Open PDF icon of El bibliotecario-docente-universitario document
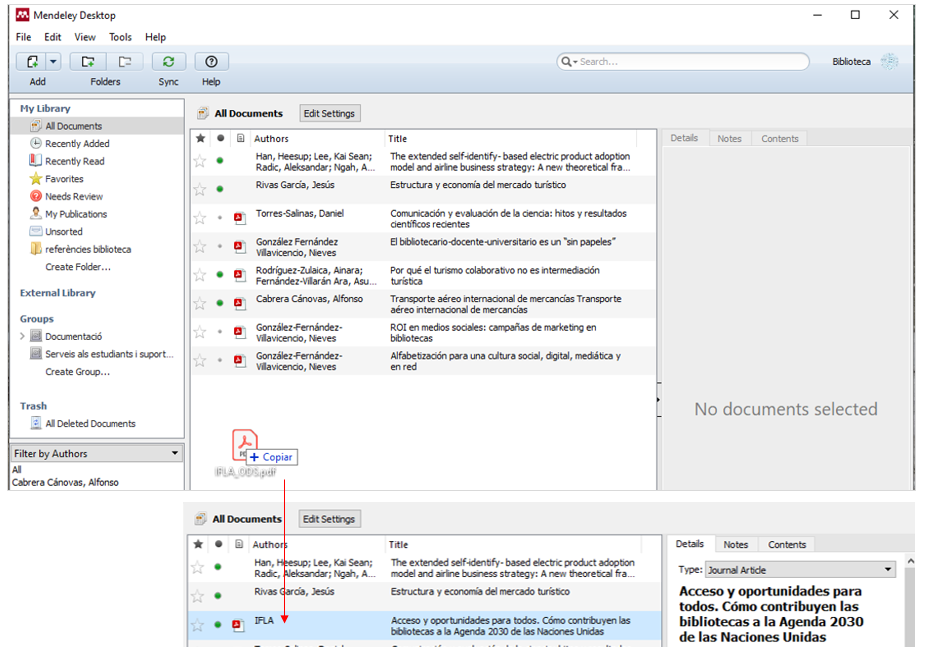This screenshot has width=925, height=659. pyautogui.click(x=240, y=247)
